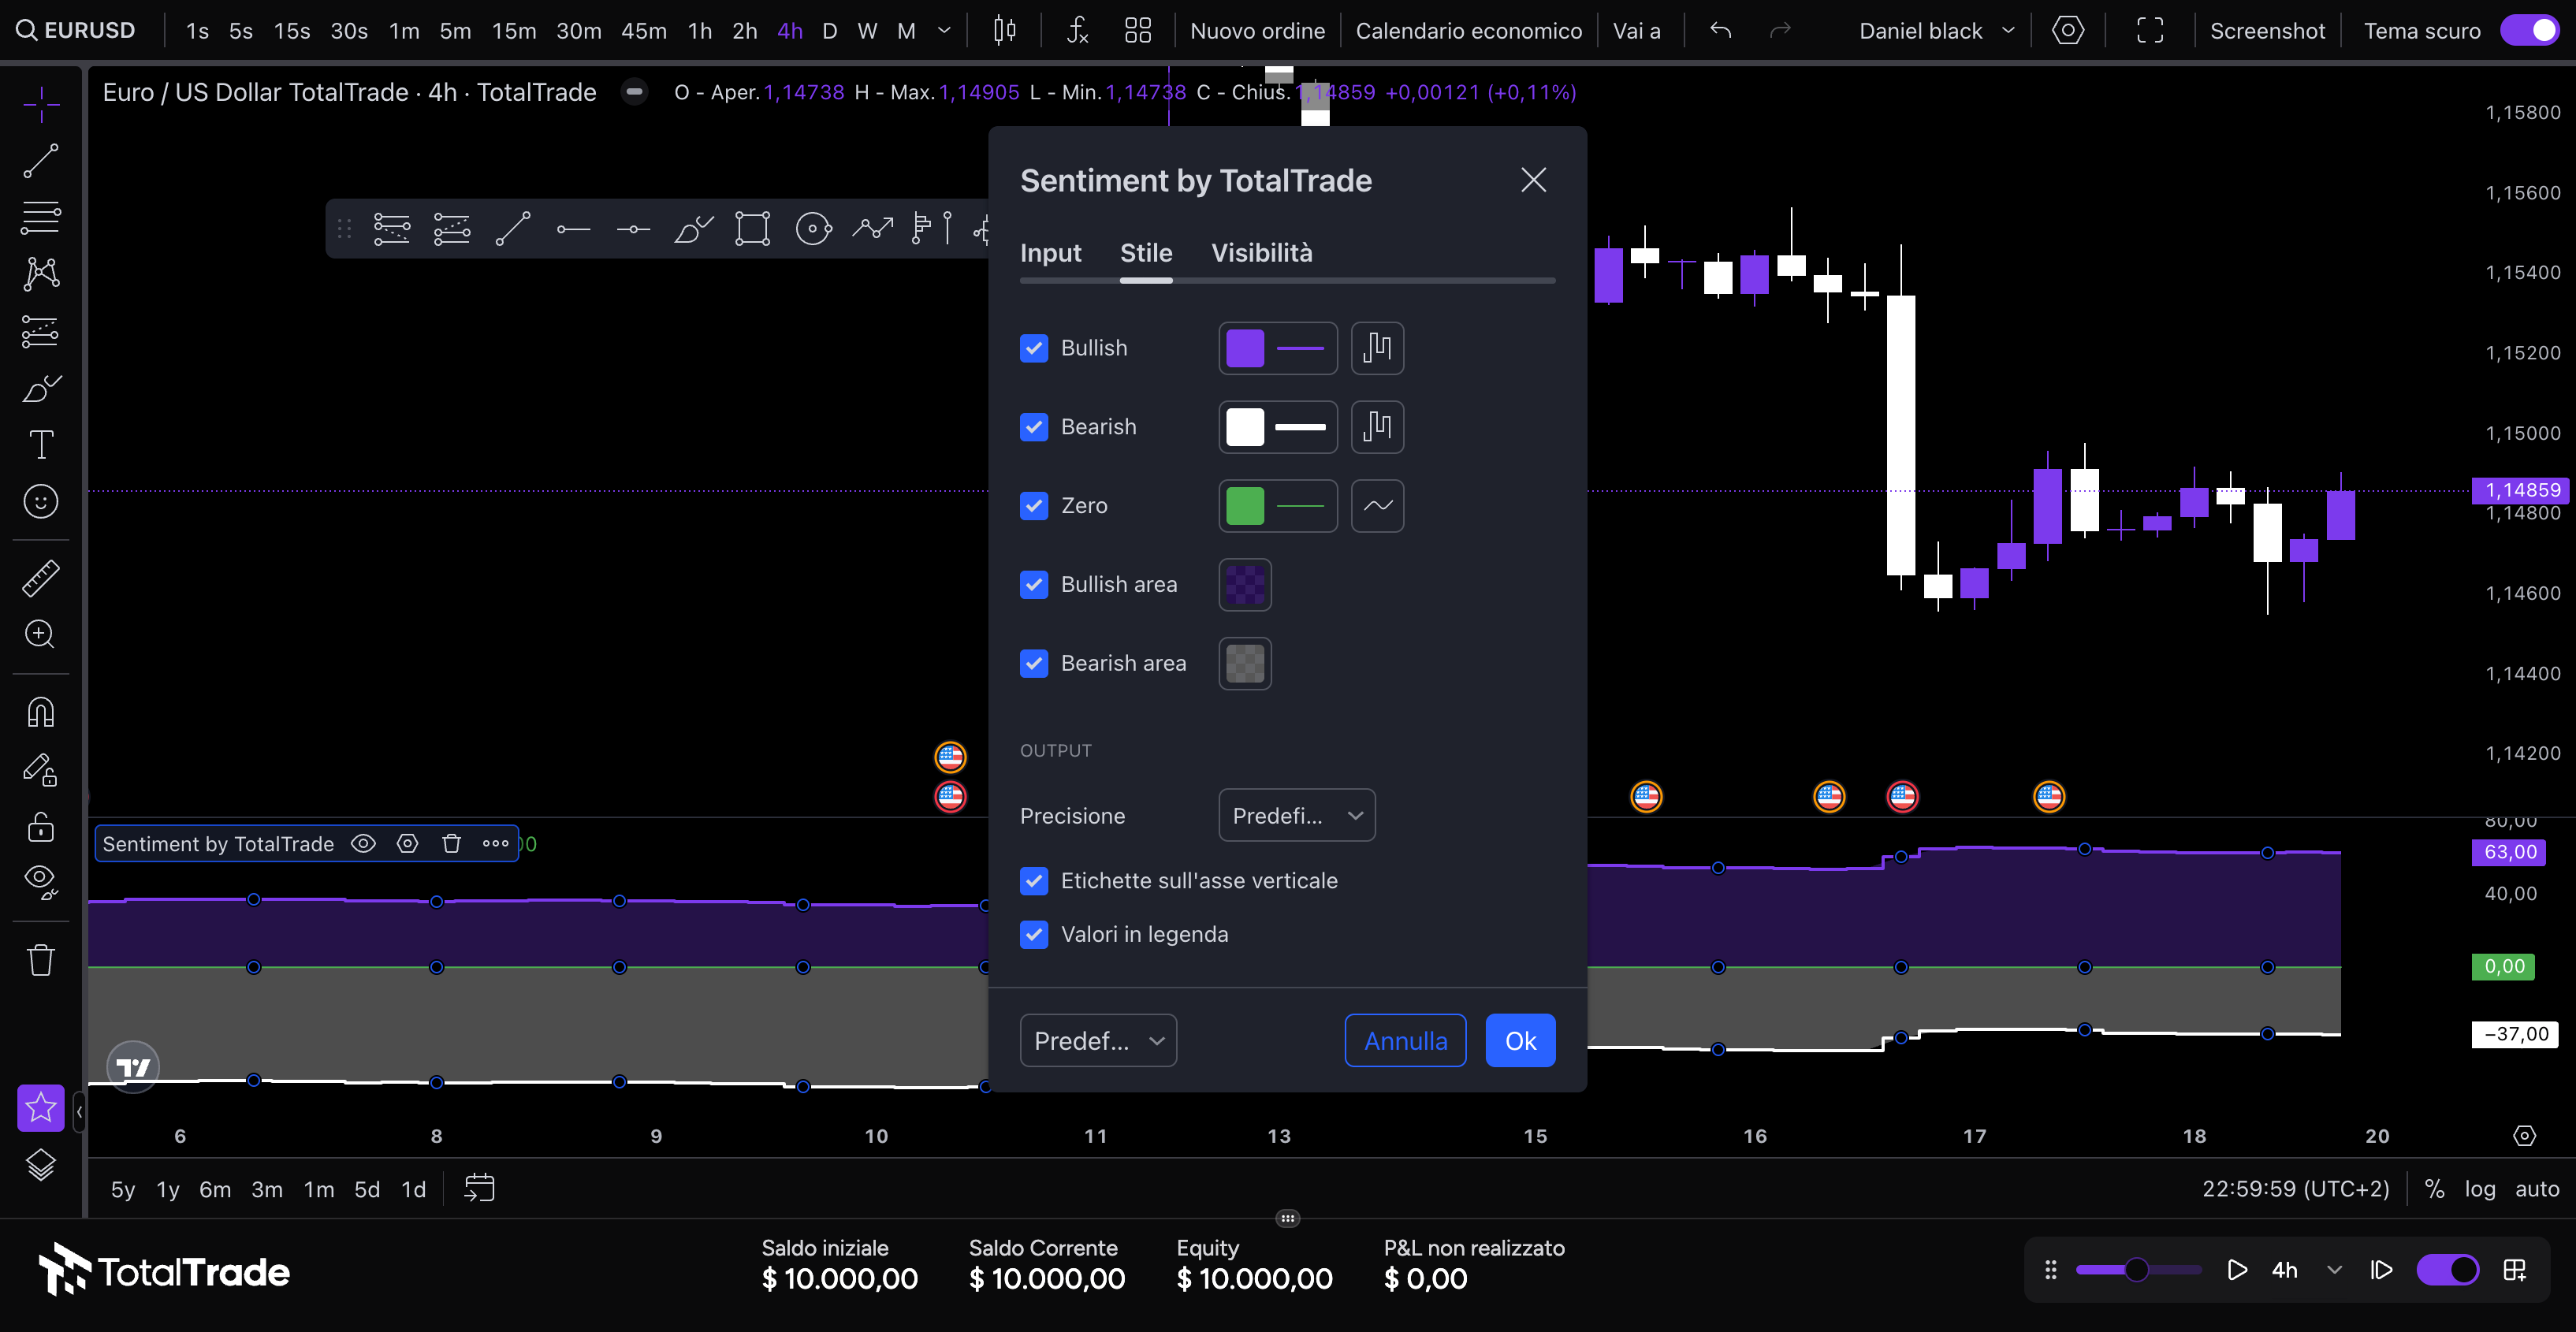
Task: Select the brush drawing tool in left sidebar
Action: 41,388
